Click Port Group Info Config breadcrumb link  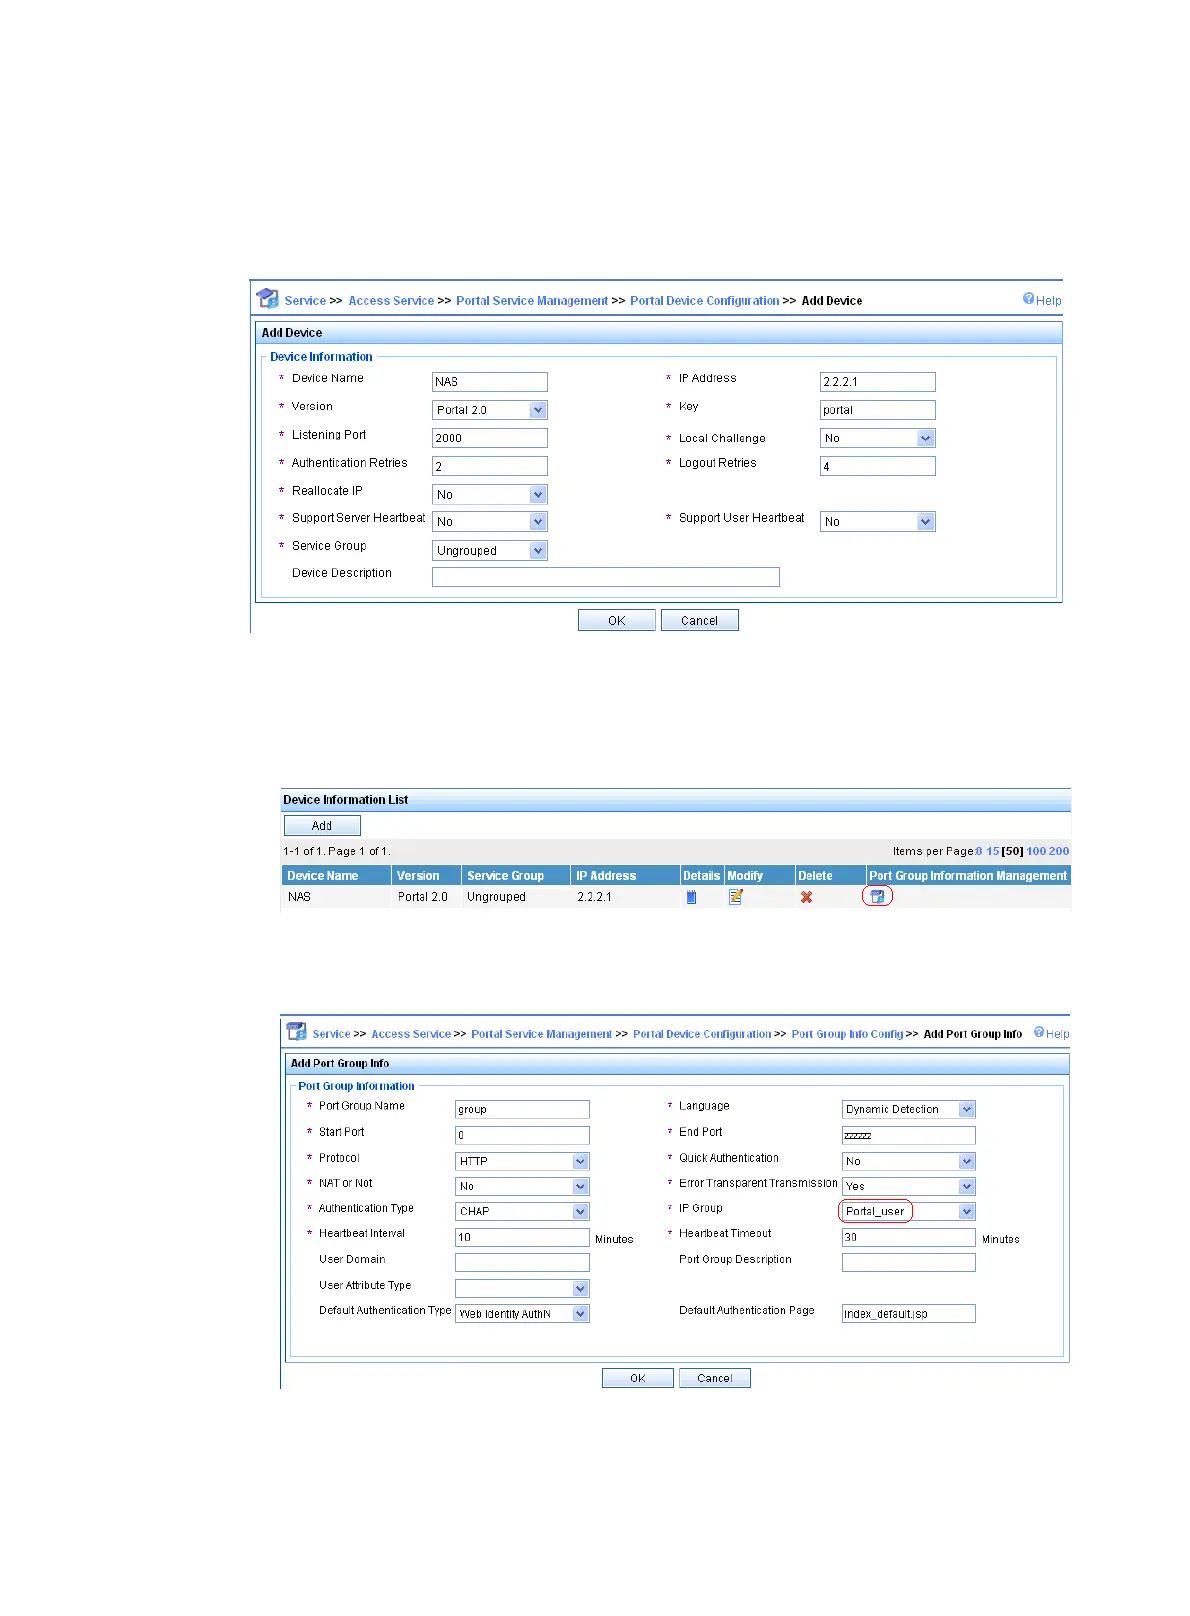847,1034
